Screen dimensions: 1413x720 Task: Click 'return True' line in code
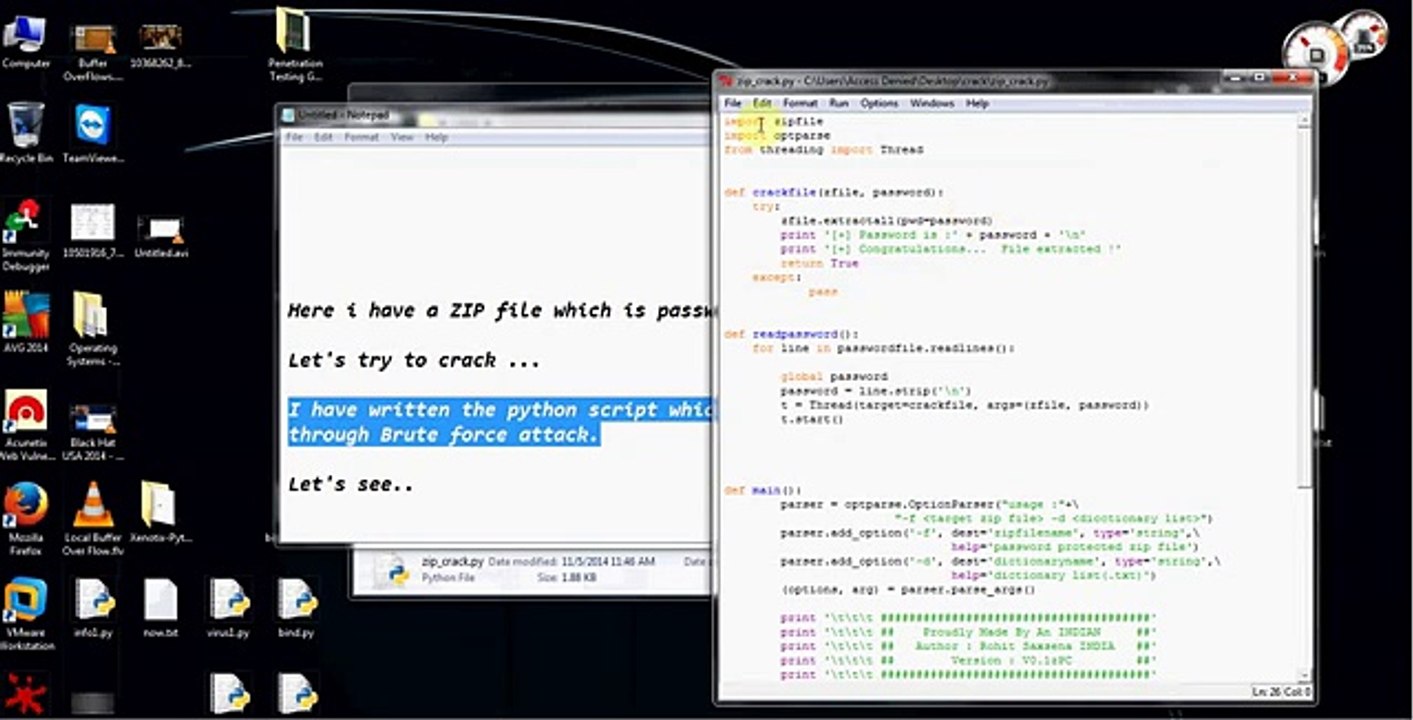tap(819, 263)
